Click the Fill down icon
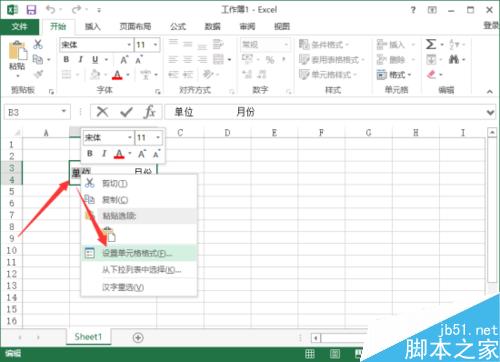Screen dimensions: 500x362 tap(431, 60)
